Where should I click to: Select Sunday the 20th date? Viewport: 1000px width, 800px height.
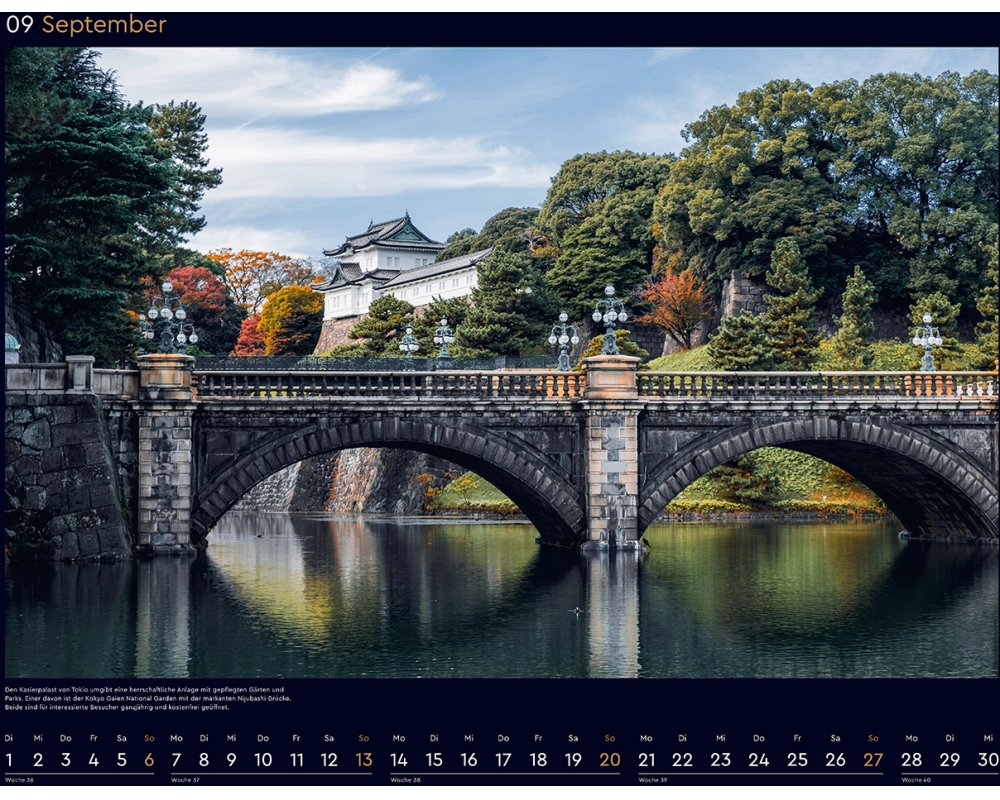point(609,759)
